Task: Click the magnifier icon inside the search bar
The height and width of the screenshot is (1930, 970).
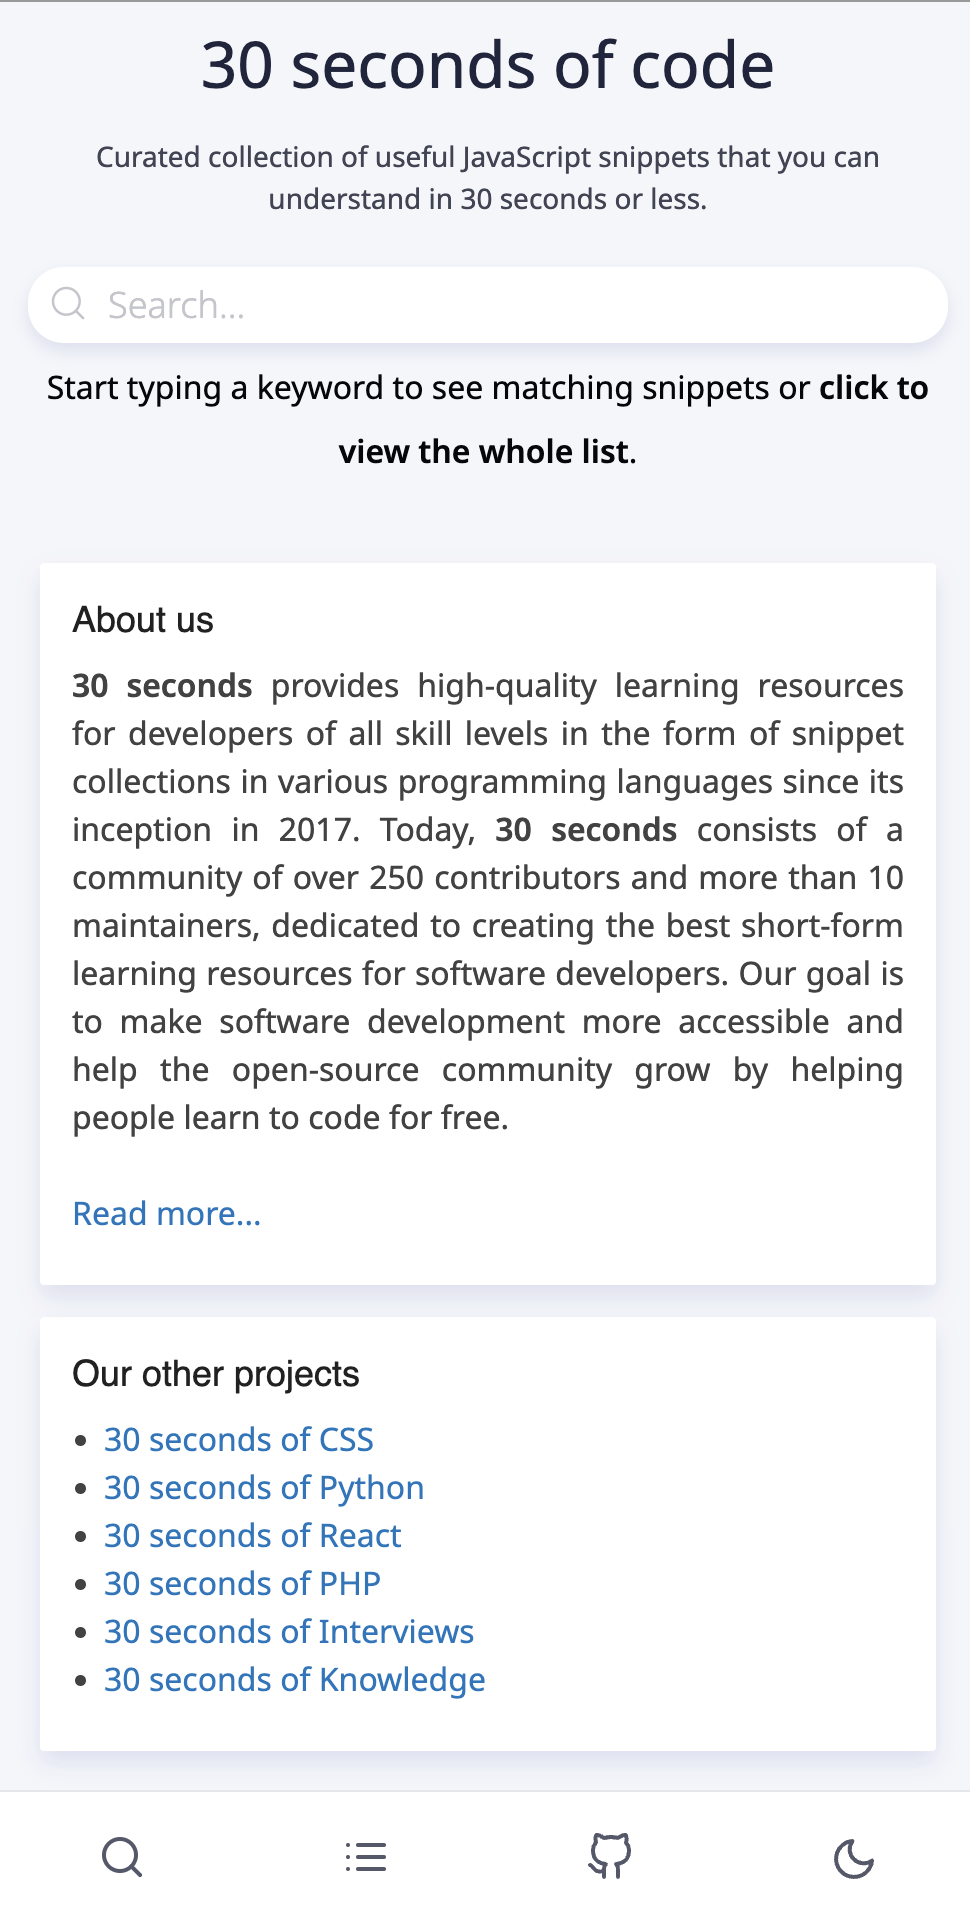Action: coord(68,303)
